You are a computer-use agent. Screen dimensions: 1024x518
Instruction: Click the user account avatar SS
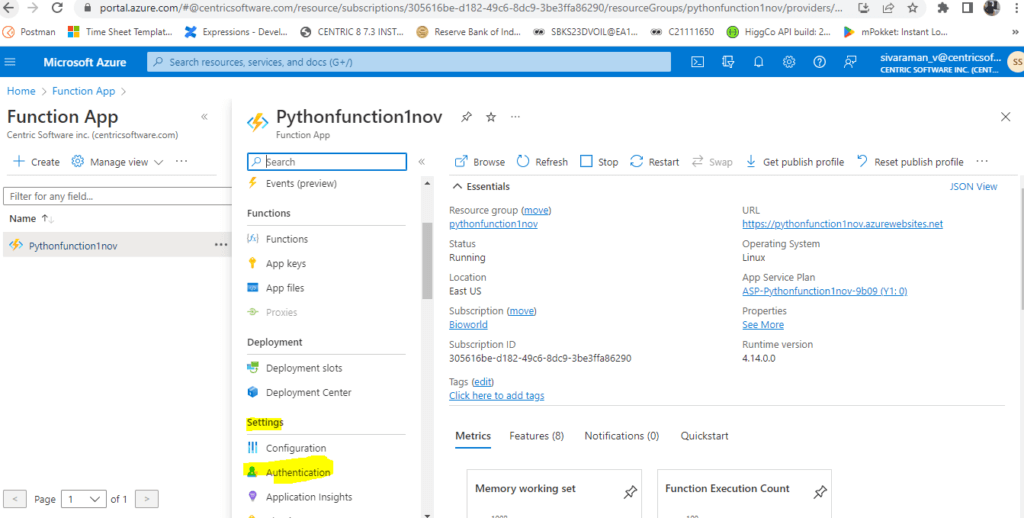[1016, 62]
